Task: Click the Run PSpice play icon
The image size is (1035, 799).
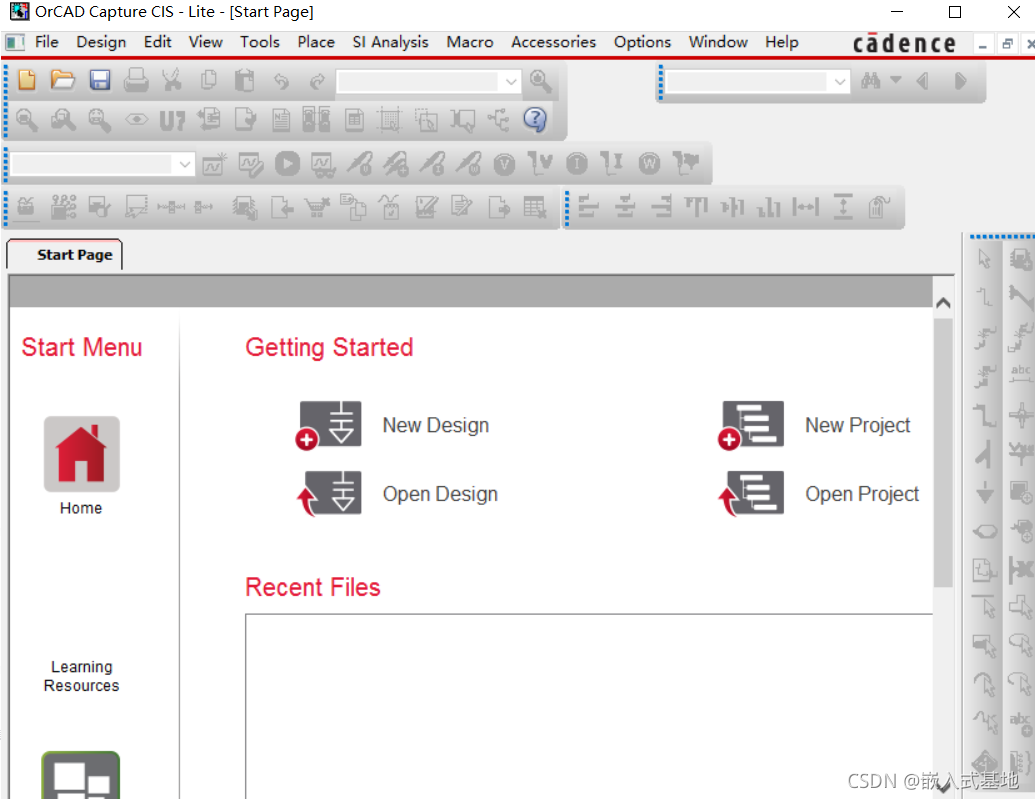Action: pos(287,163)
